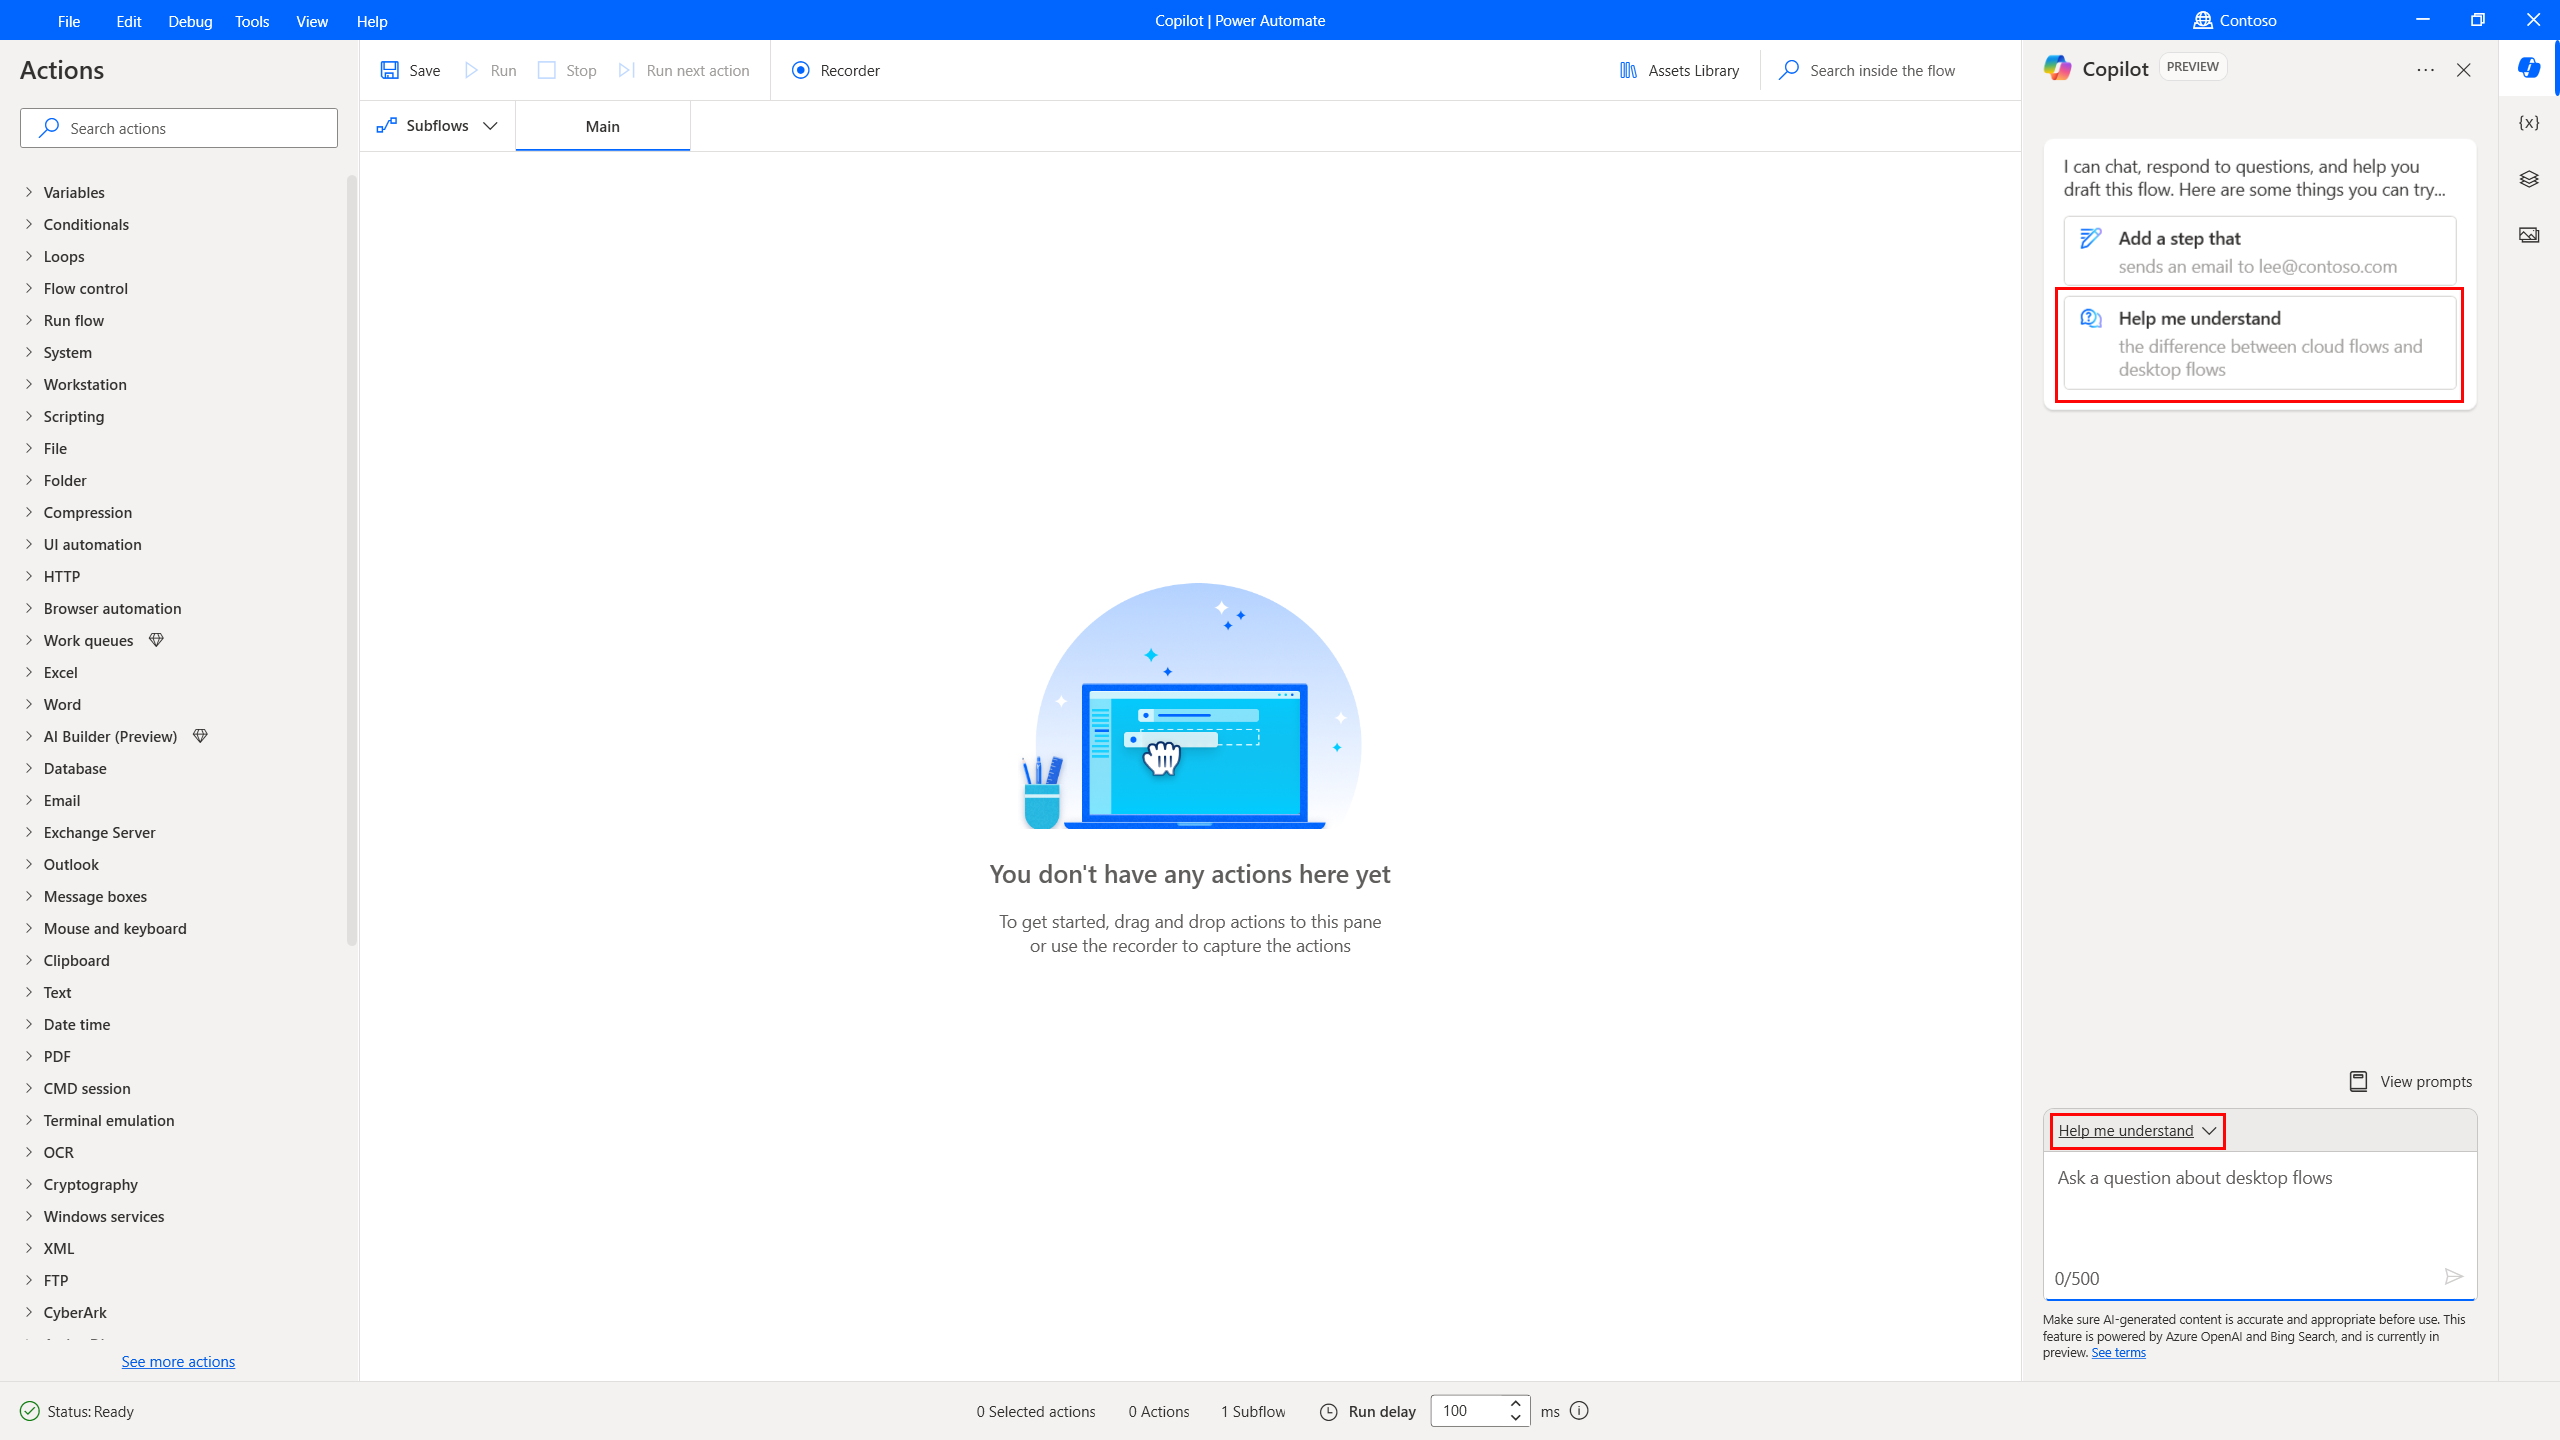Click the Save icon in toolbar
The image size is (2560, 1440).
click(x=389, y=70)
